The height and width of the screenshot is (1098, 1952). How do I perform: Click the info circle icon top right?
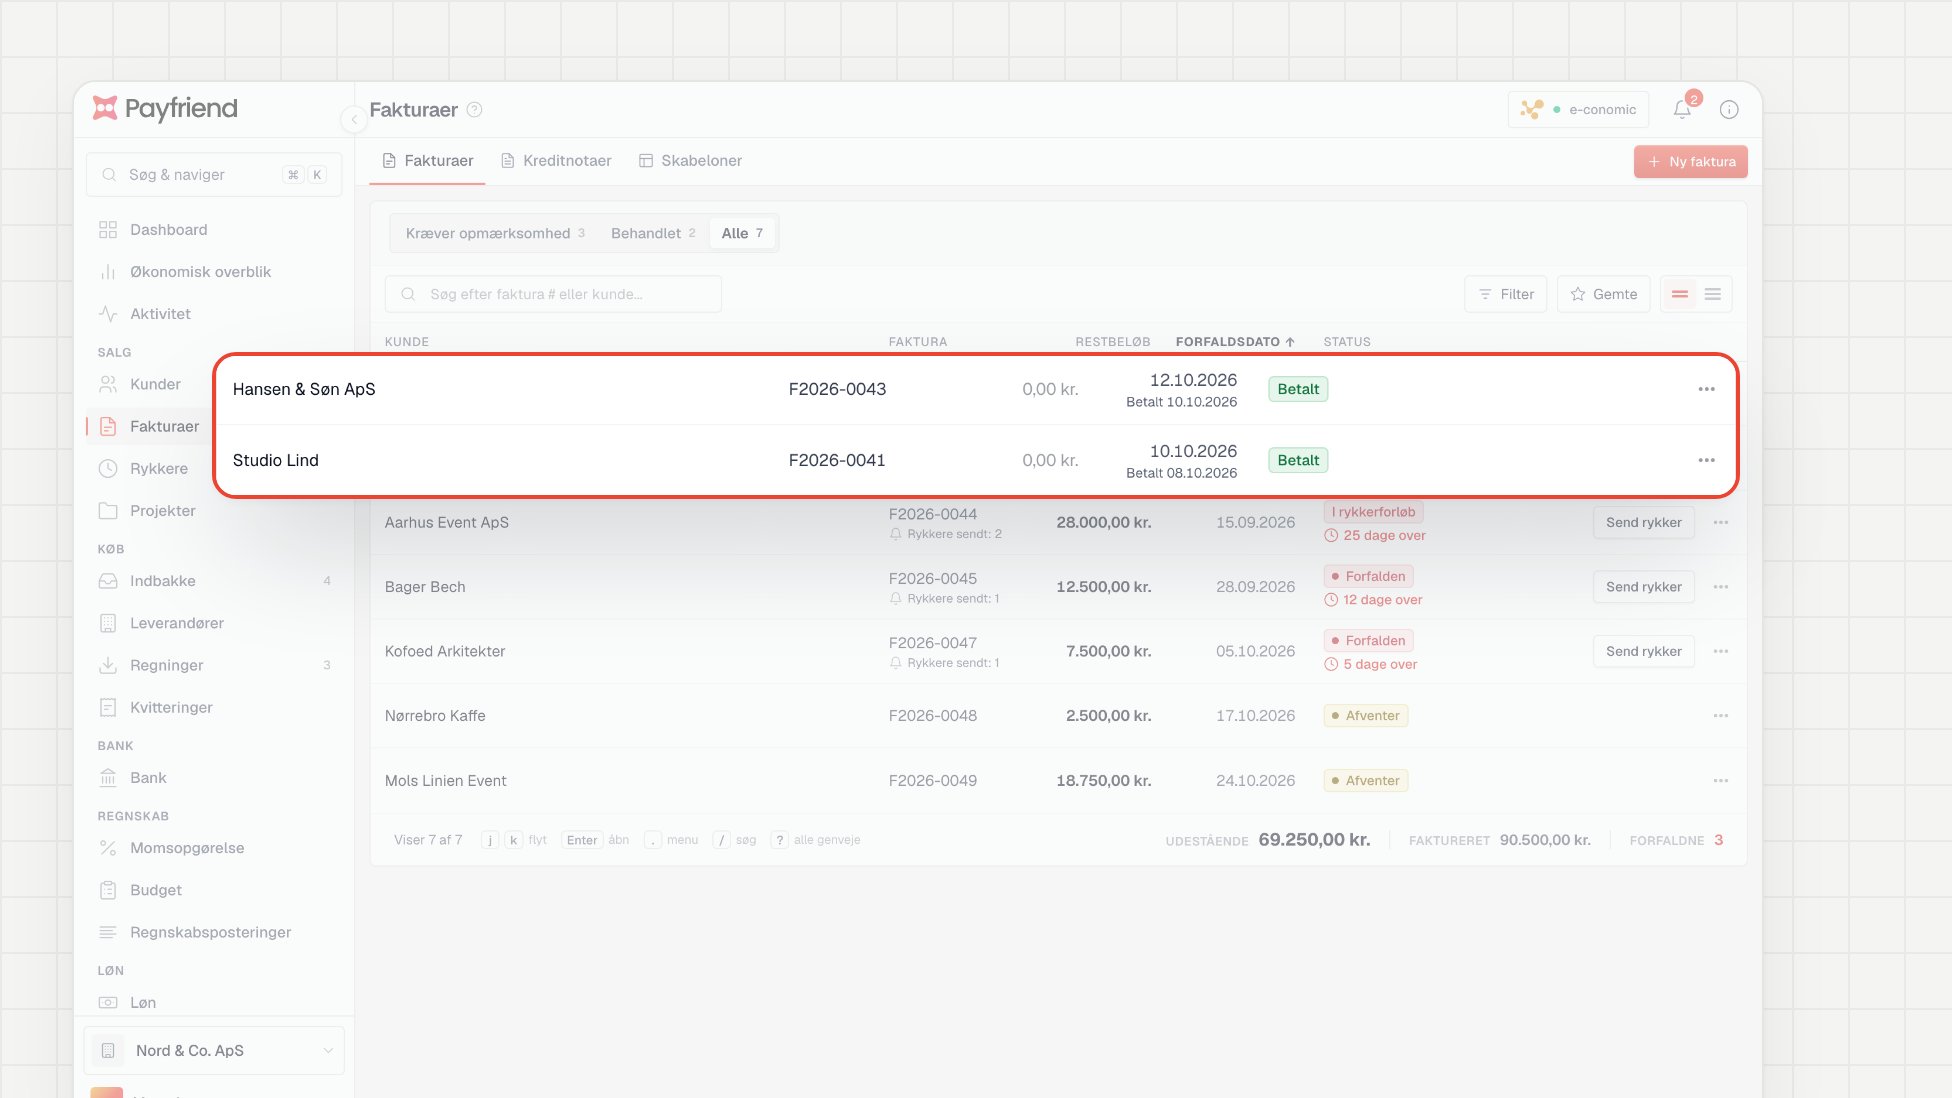pos(1729,110)
